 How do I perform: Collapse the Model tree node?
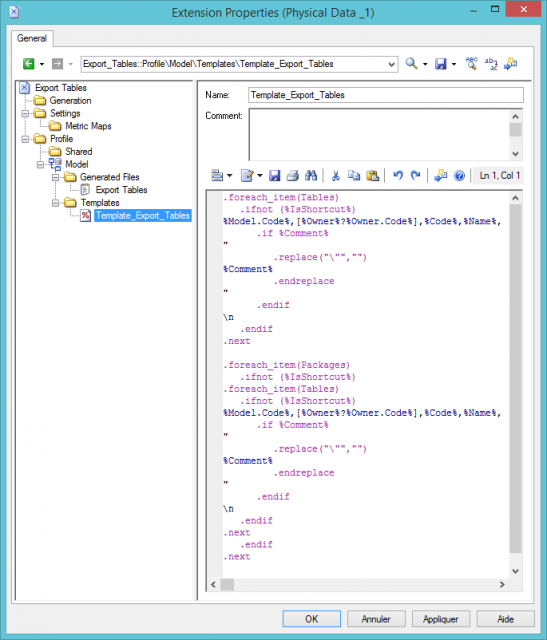(40, 165)
